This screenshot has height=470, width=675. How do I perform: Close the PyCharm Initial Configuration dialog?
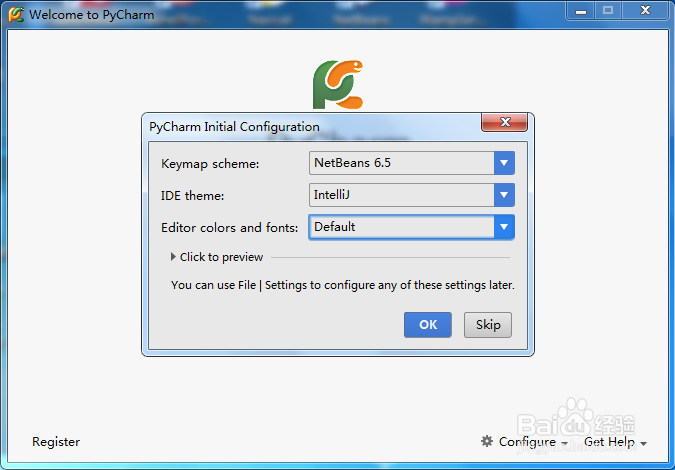point(505,122)
